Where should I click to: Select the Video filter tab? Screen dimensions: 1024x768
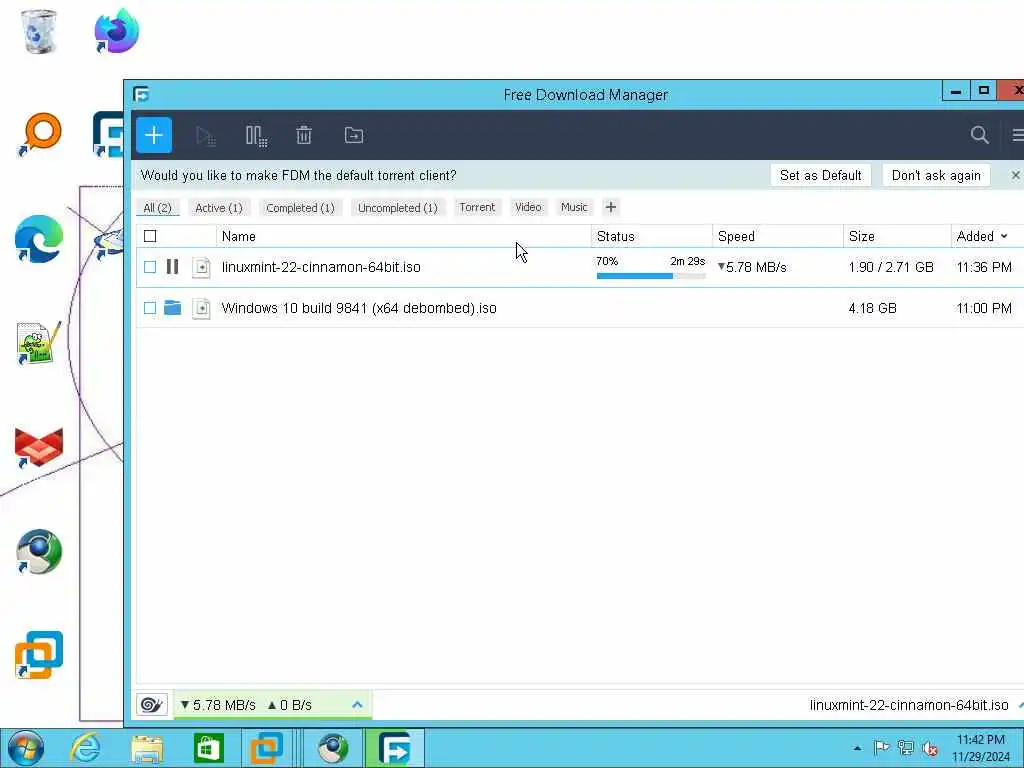pos(528,207)
